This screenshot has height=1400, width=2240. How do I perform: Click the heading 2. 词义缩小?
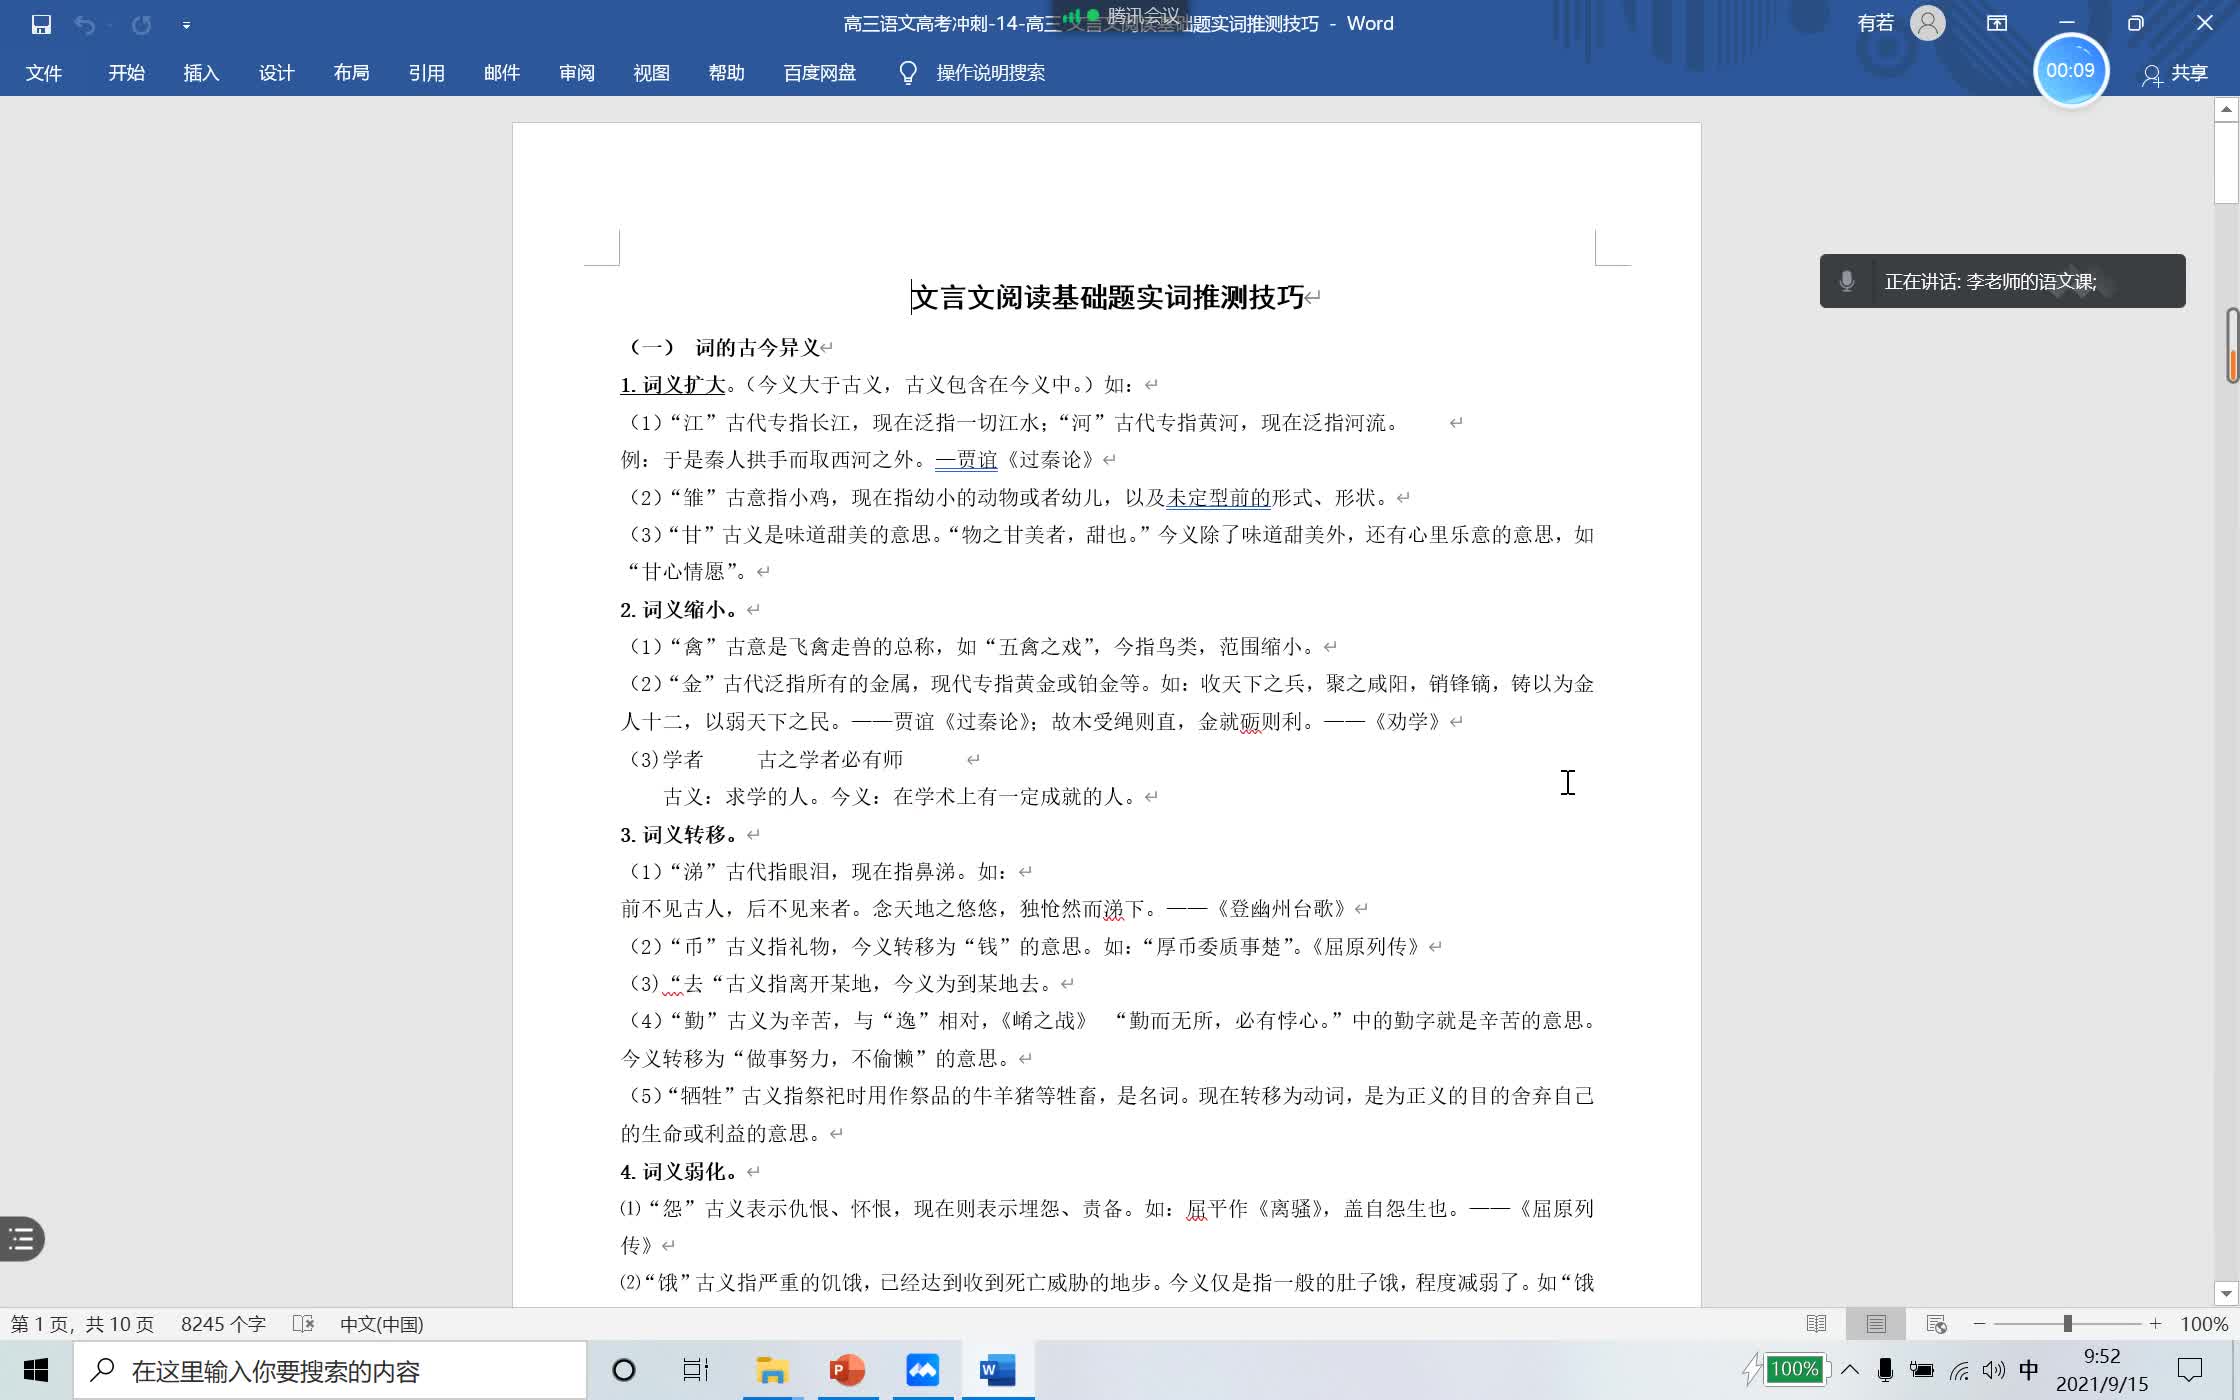click(680, 609)
